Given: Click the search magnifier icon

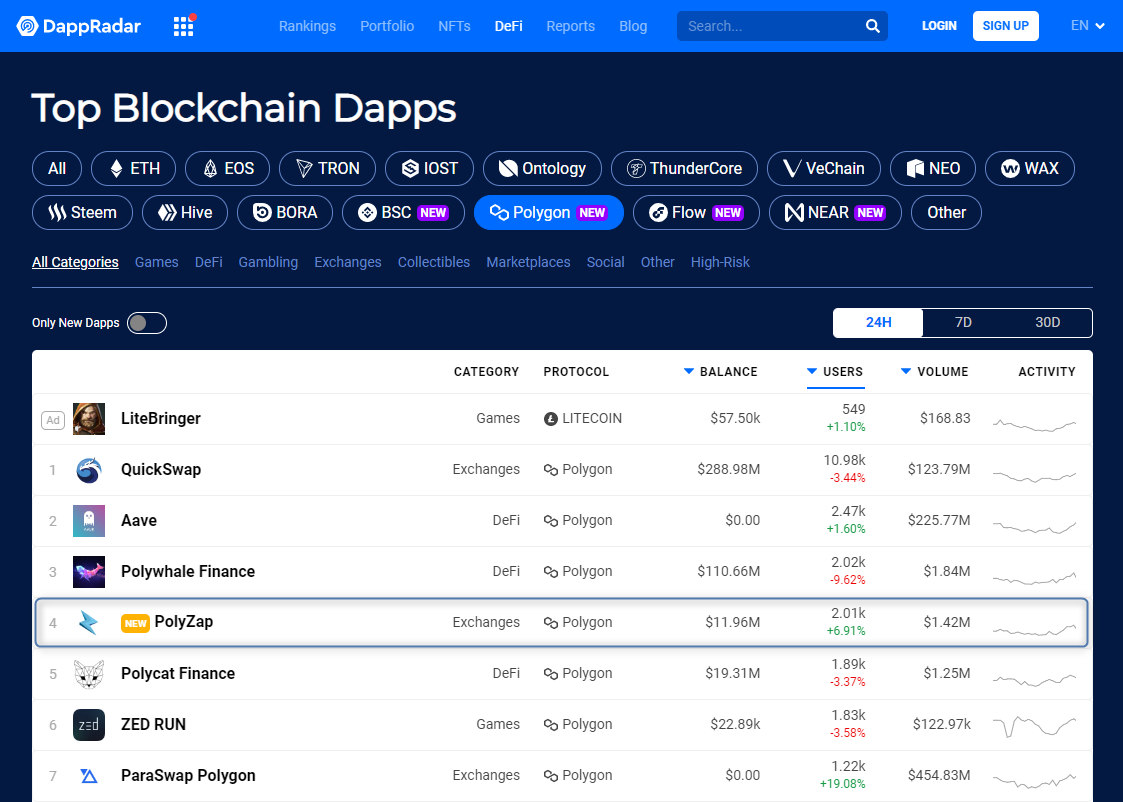Looking at the screenshot, I should (x=872, y=26).
